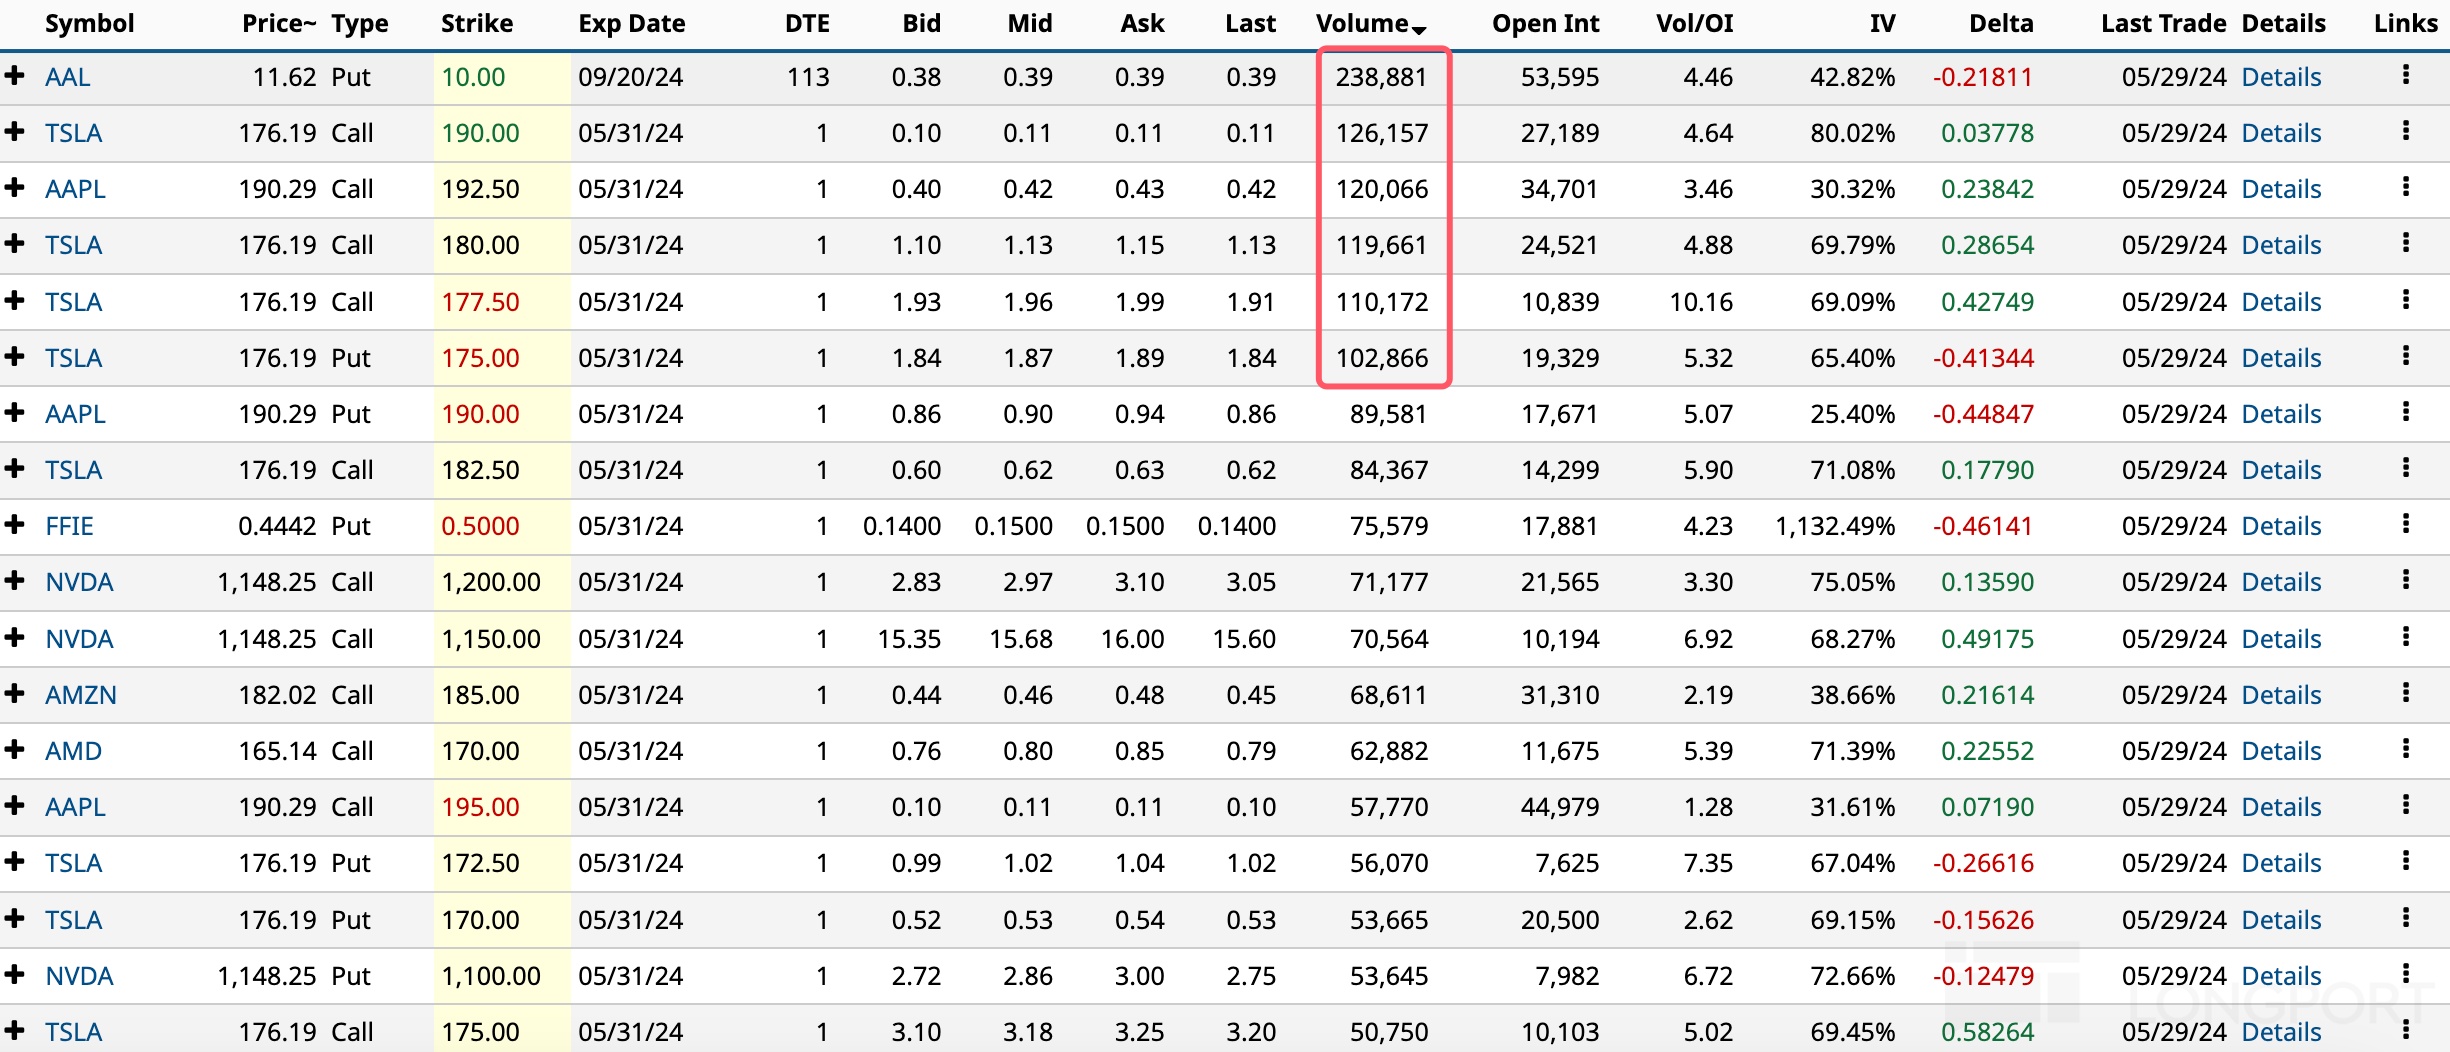Sort by the Open Int column header
This screenshot has width=2450, height=1052.
coord(1545,24)
